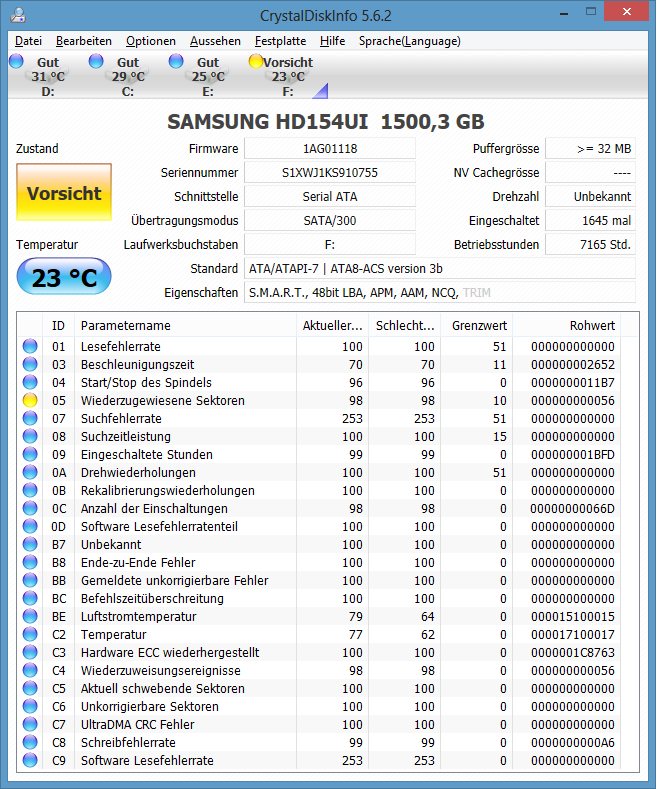Click status icon for Hardware ECC wiederhergestellt
This screenshot has width=657, height=789.
click(x=30, y=653)
